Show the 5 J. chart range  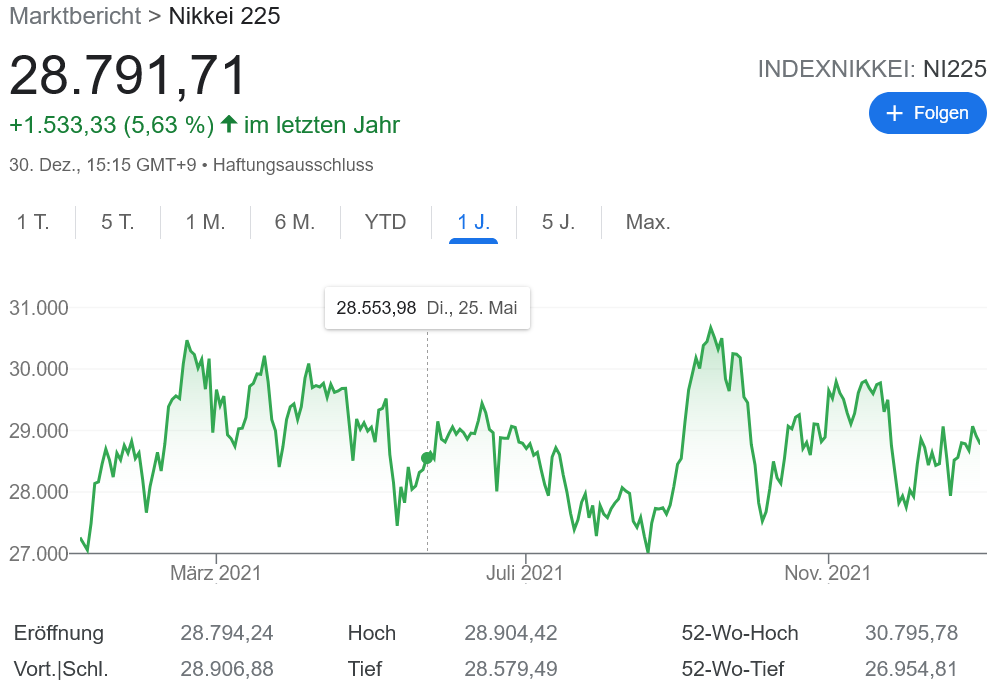(x=559, y=222)
